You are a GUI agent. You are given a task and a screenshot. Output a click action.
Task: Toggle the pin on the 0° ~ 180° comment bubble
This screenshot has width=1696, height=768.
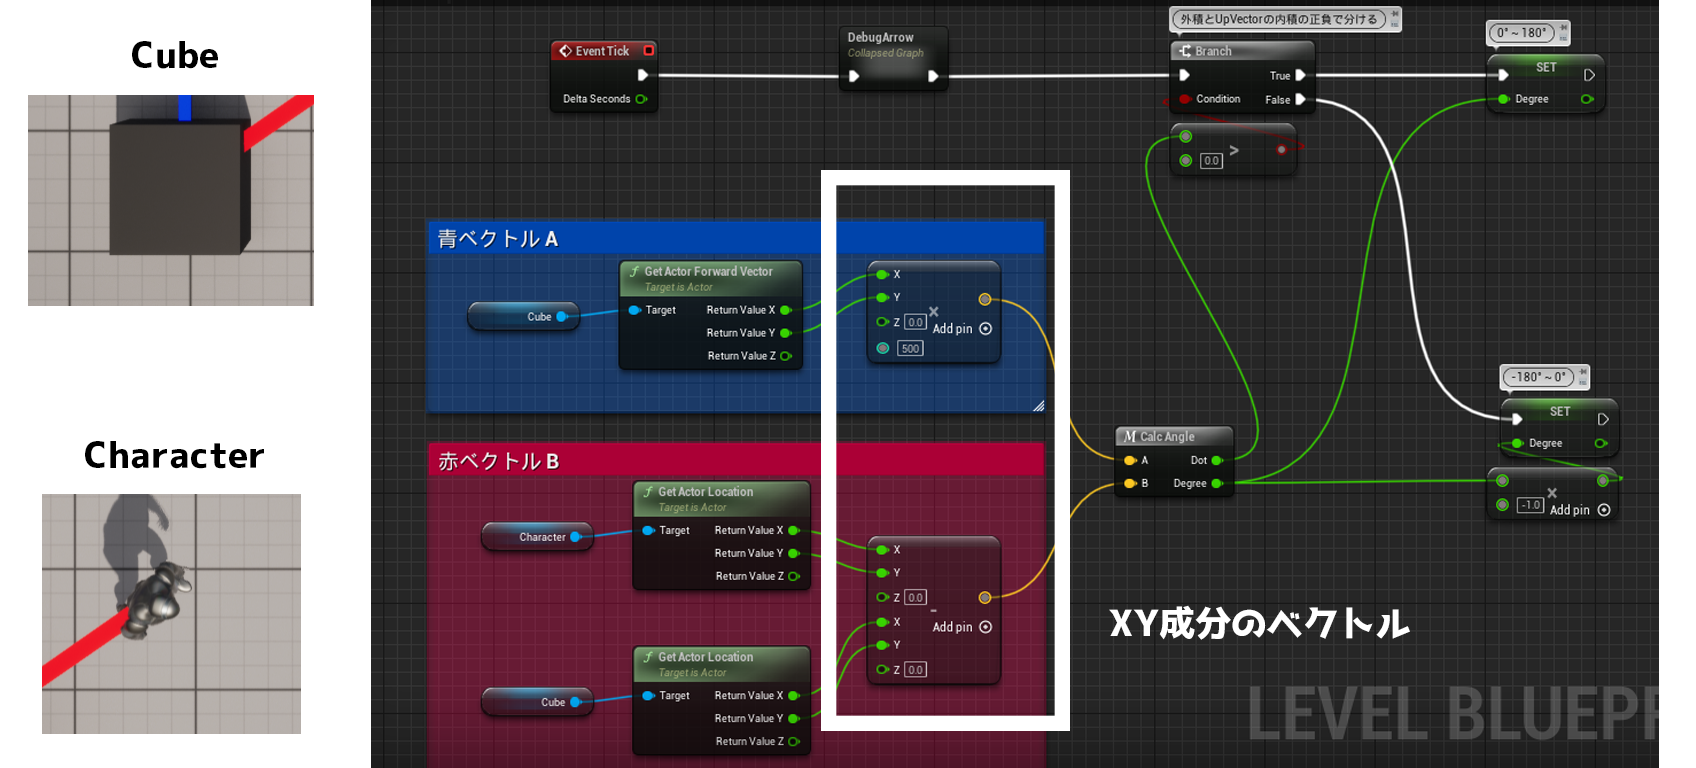click(1564, 28)
